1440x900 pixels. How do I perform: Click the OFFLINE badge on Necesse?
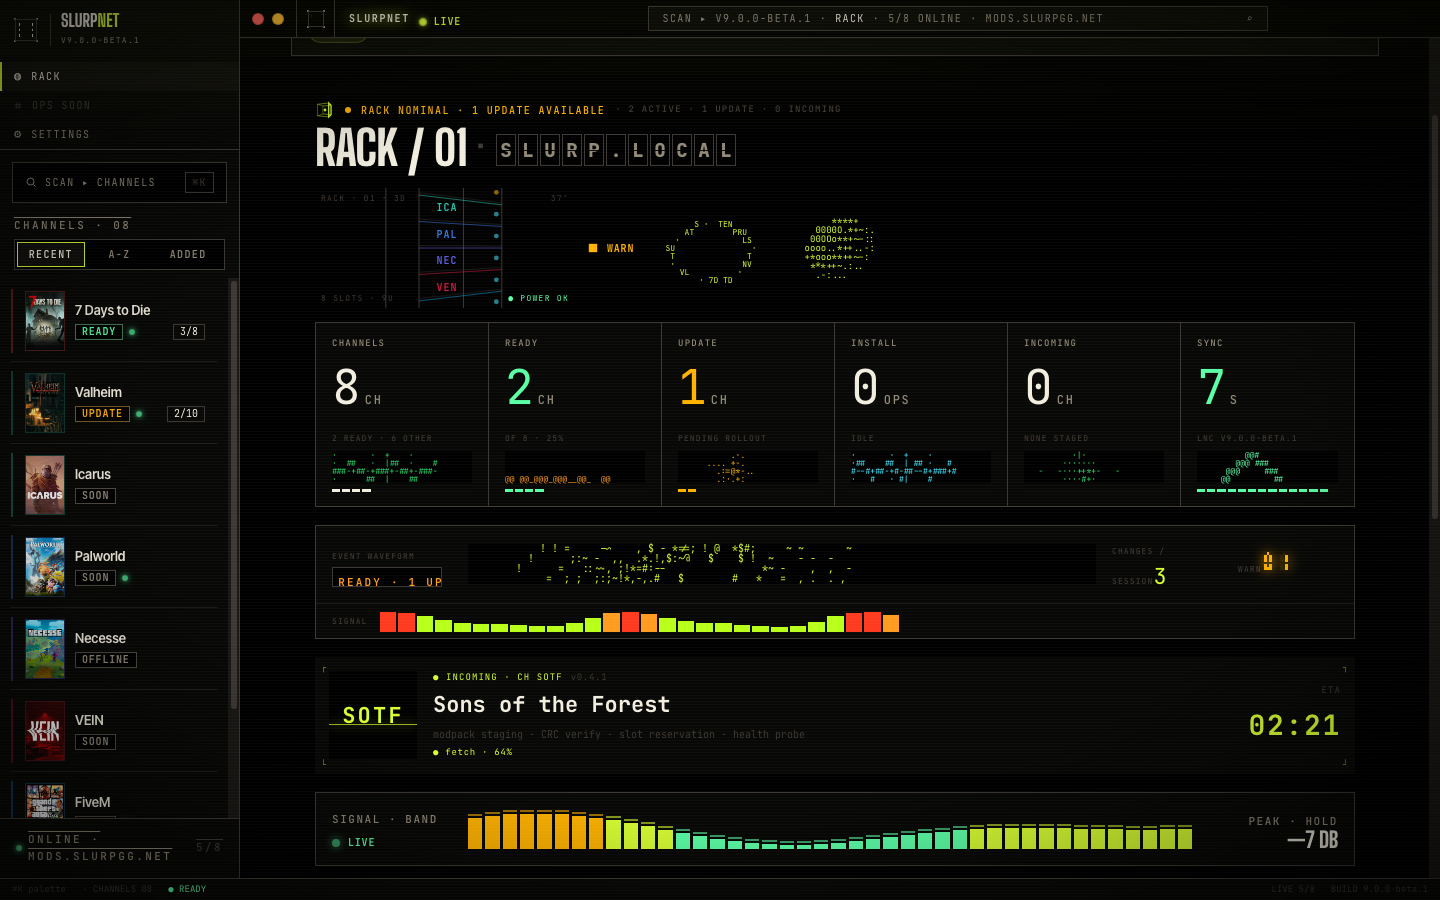pyautogui.click(x=106, y=659)
